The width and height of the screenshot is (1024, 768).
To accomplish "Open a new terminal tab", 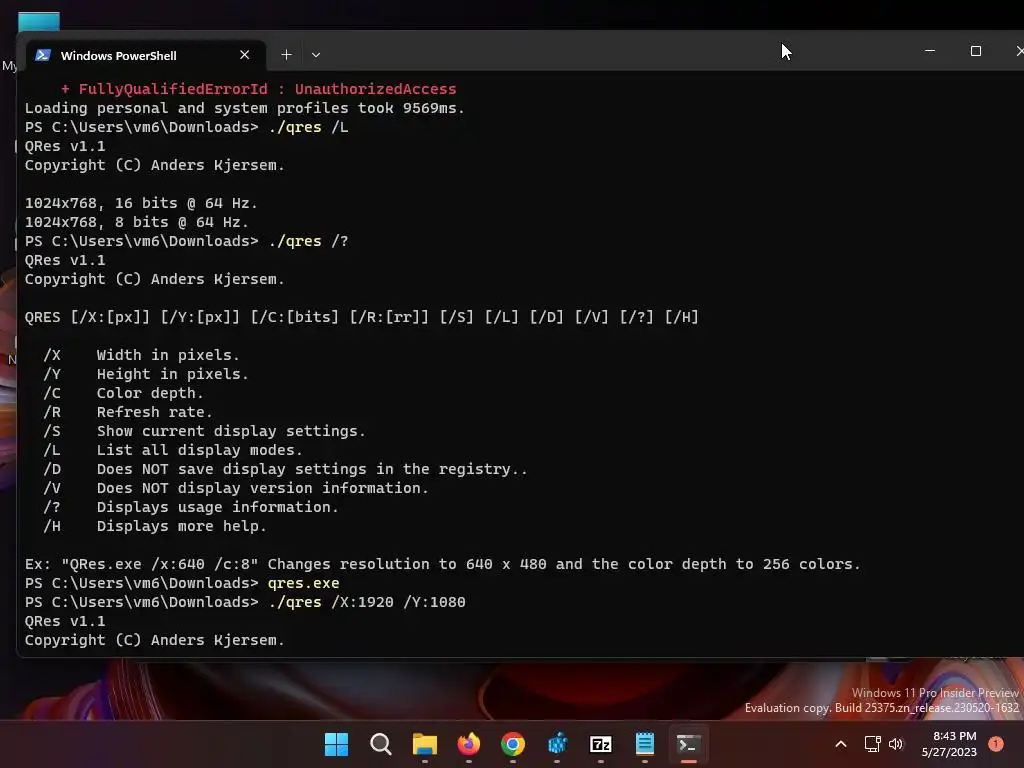I will tap(286, 55).
